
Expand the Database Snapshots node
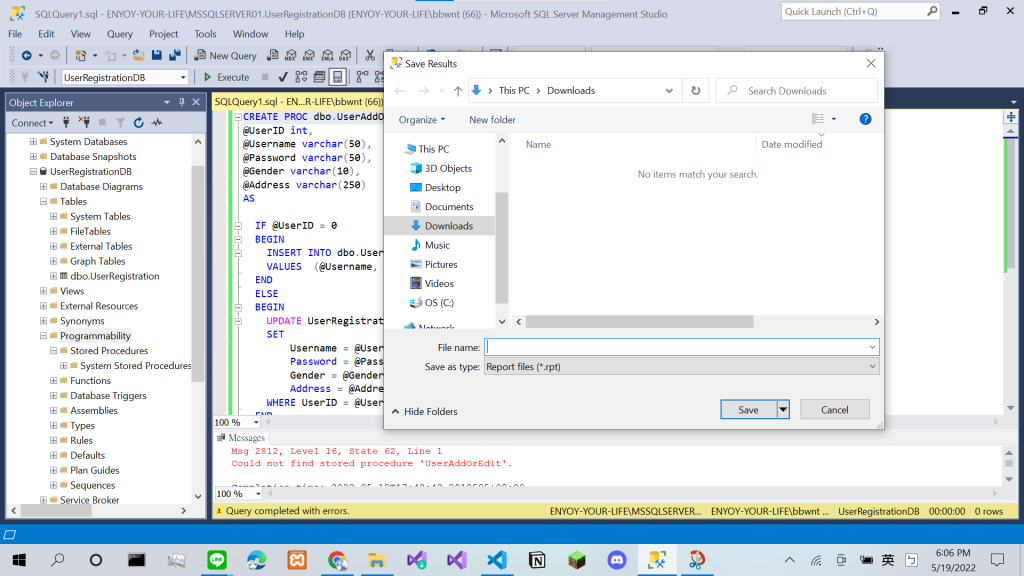point(33,157)
